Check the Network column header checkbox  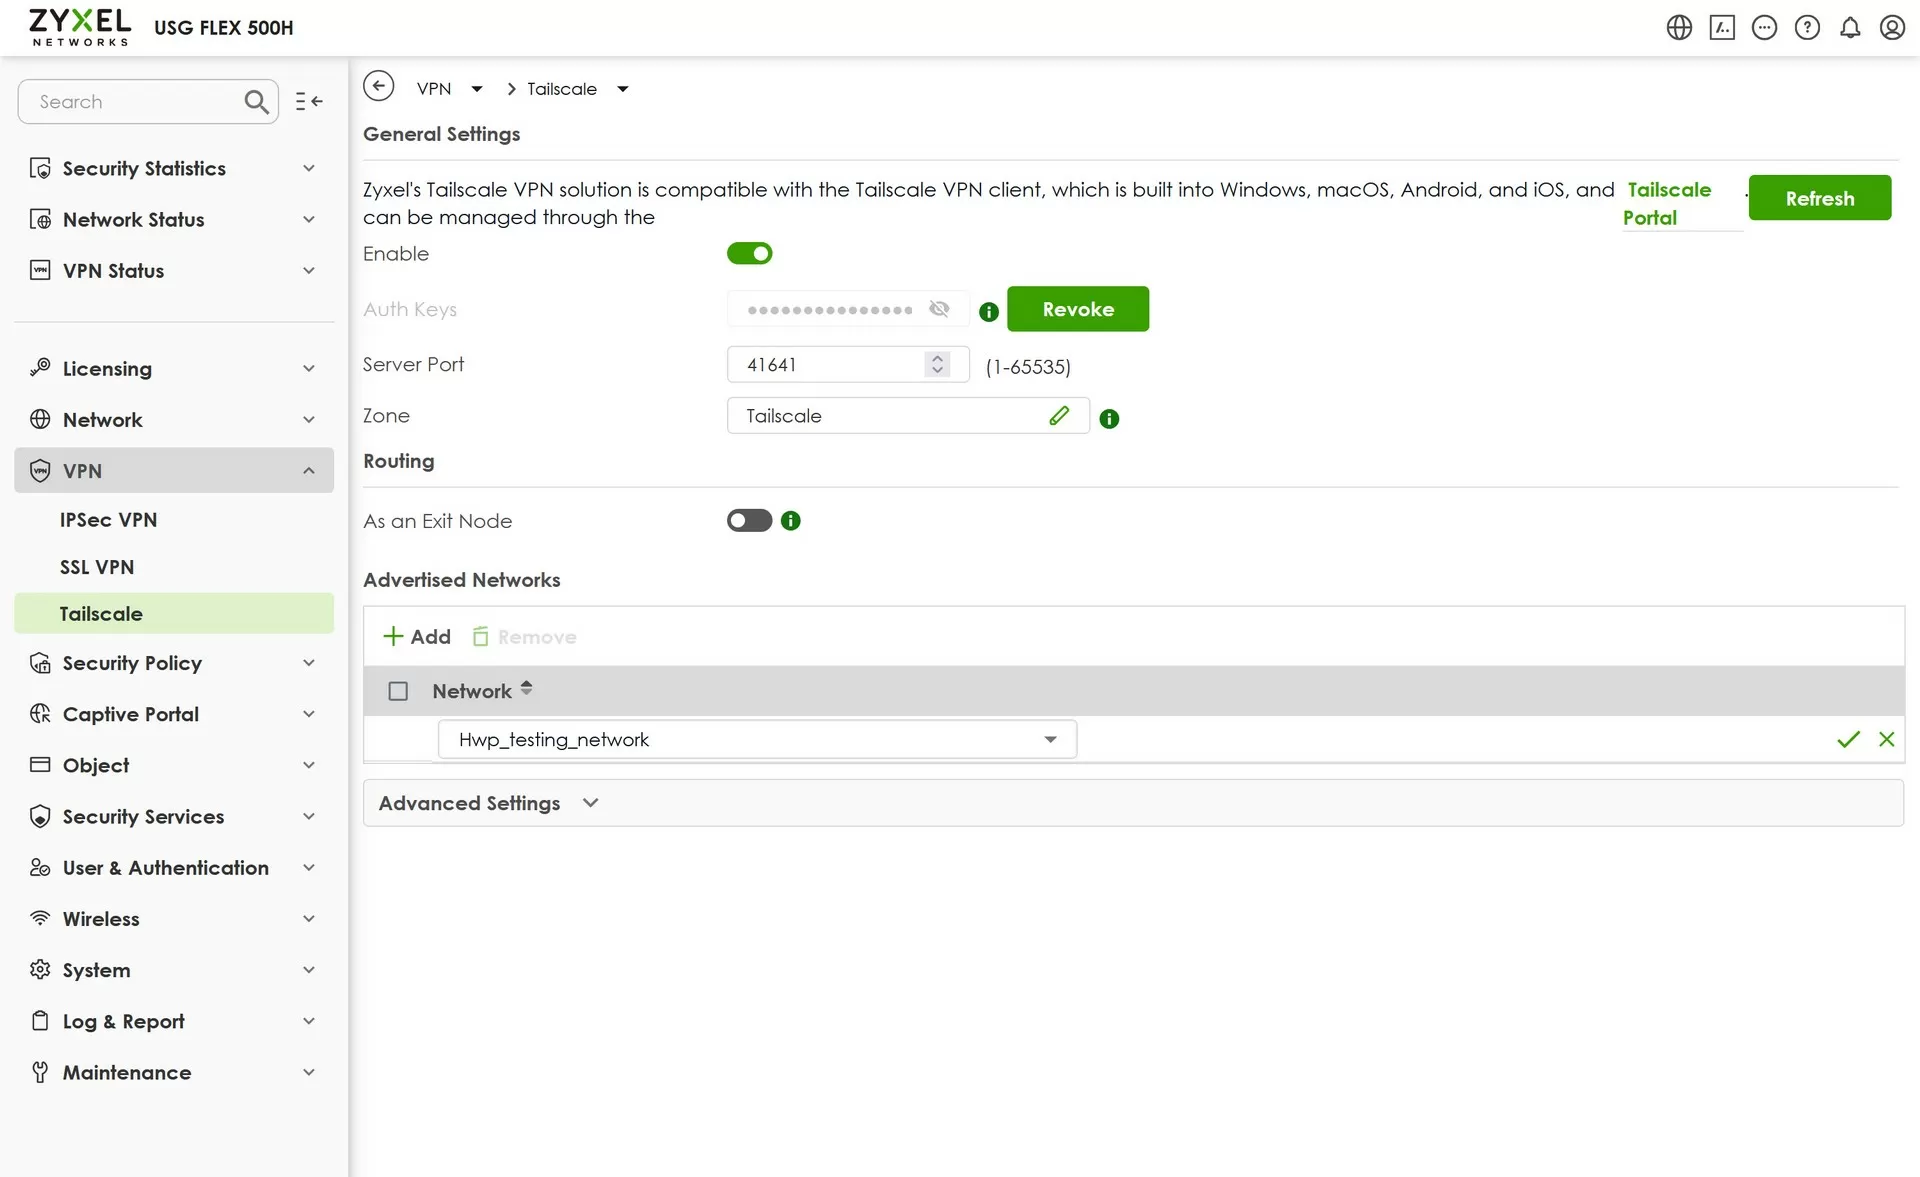[398, 691]
